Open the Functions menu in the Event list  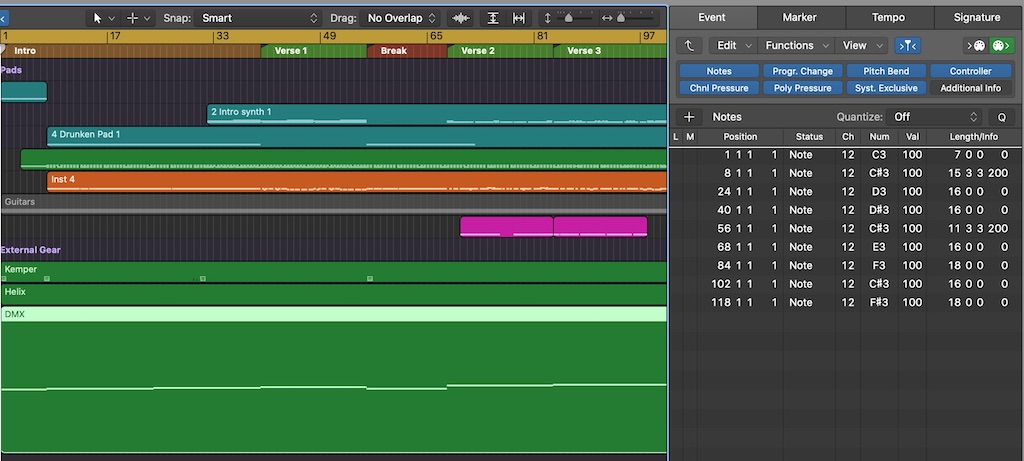(x=796, y=46)
